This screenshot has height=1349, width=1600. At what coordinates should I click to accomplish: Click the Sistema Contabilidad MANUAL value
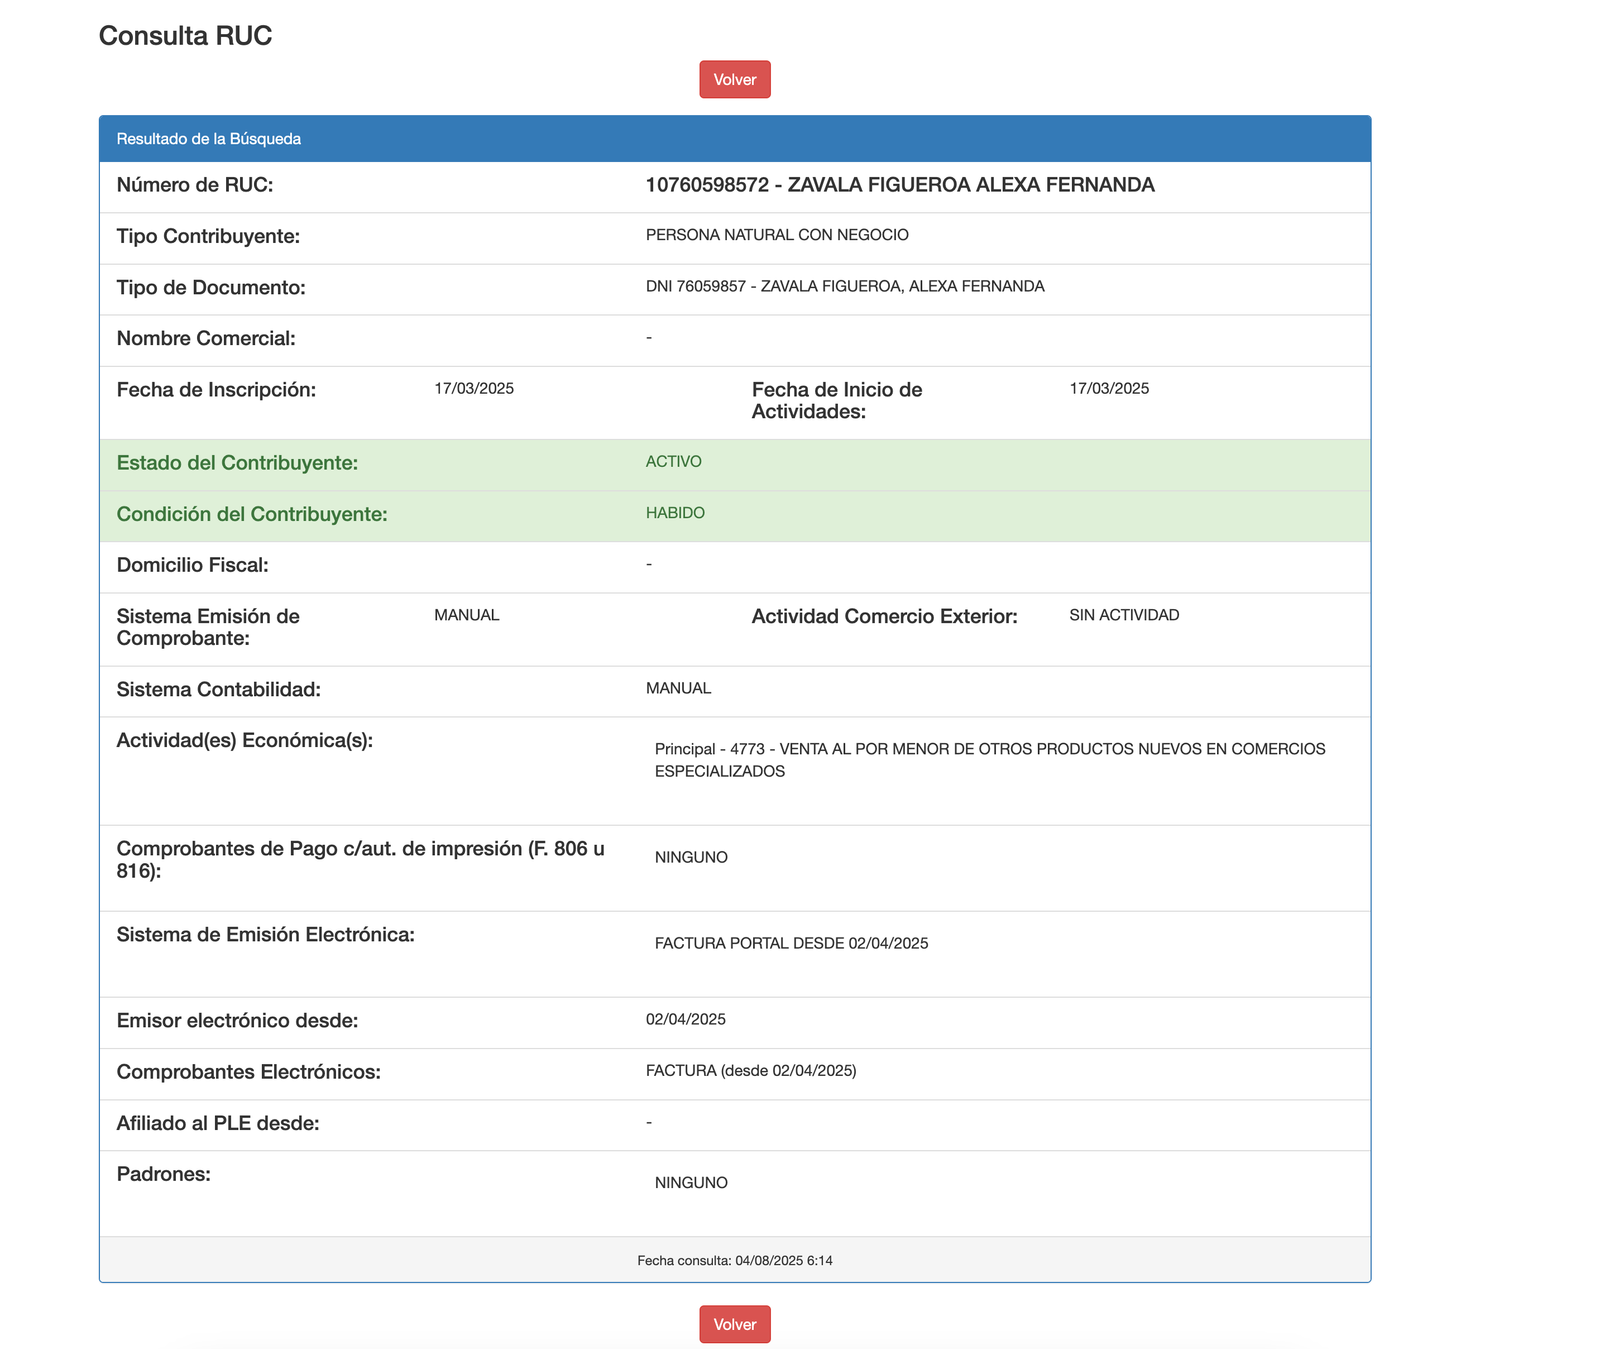(x=678, y=688)
